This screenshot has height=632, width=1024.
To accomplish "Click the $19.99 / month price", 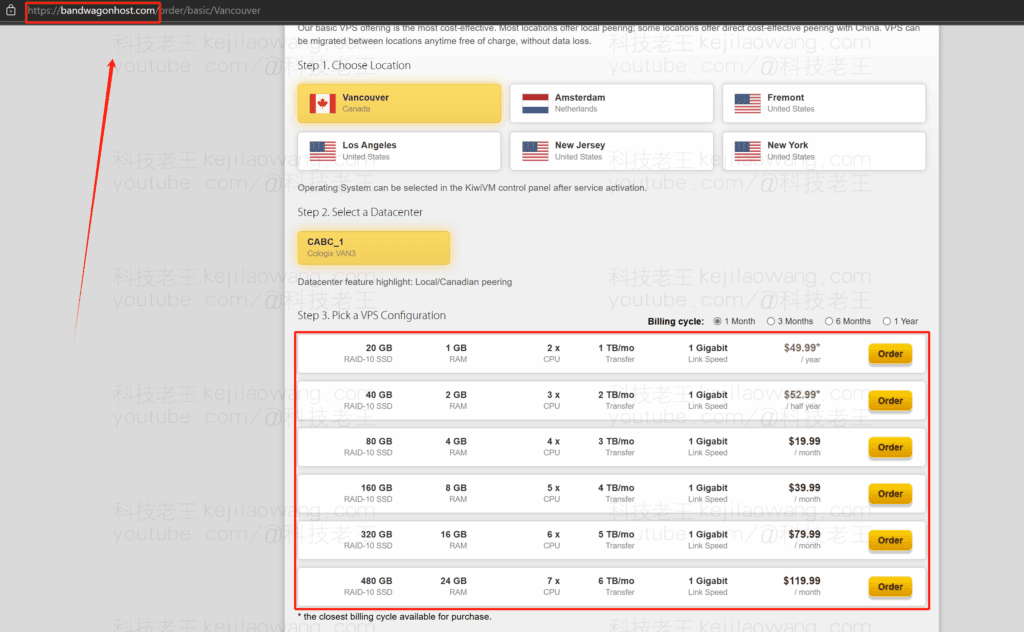I will (x=804, y=447).
